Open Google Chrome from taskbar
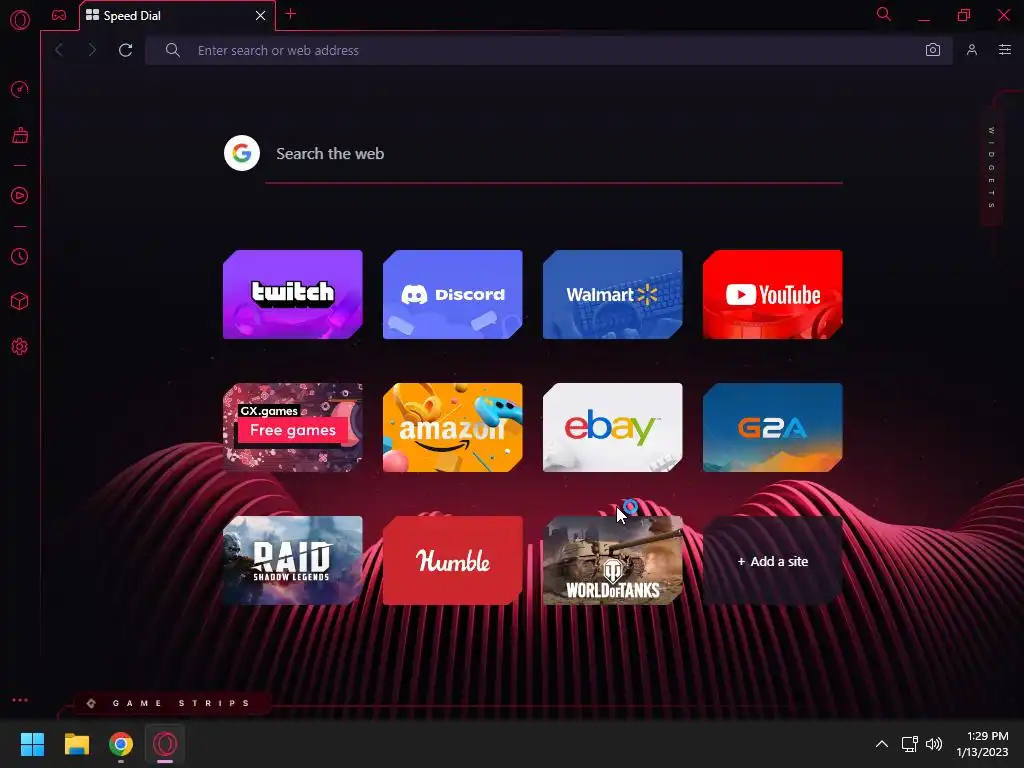 [x=121, y=744]
